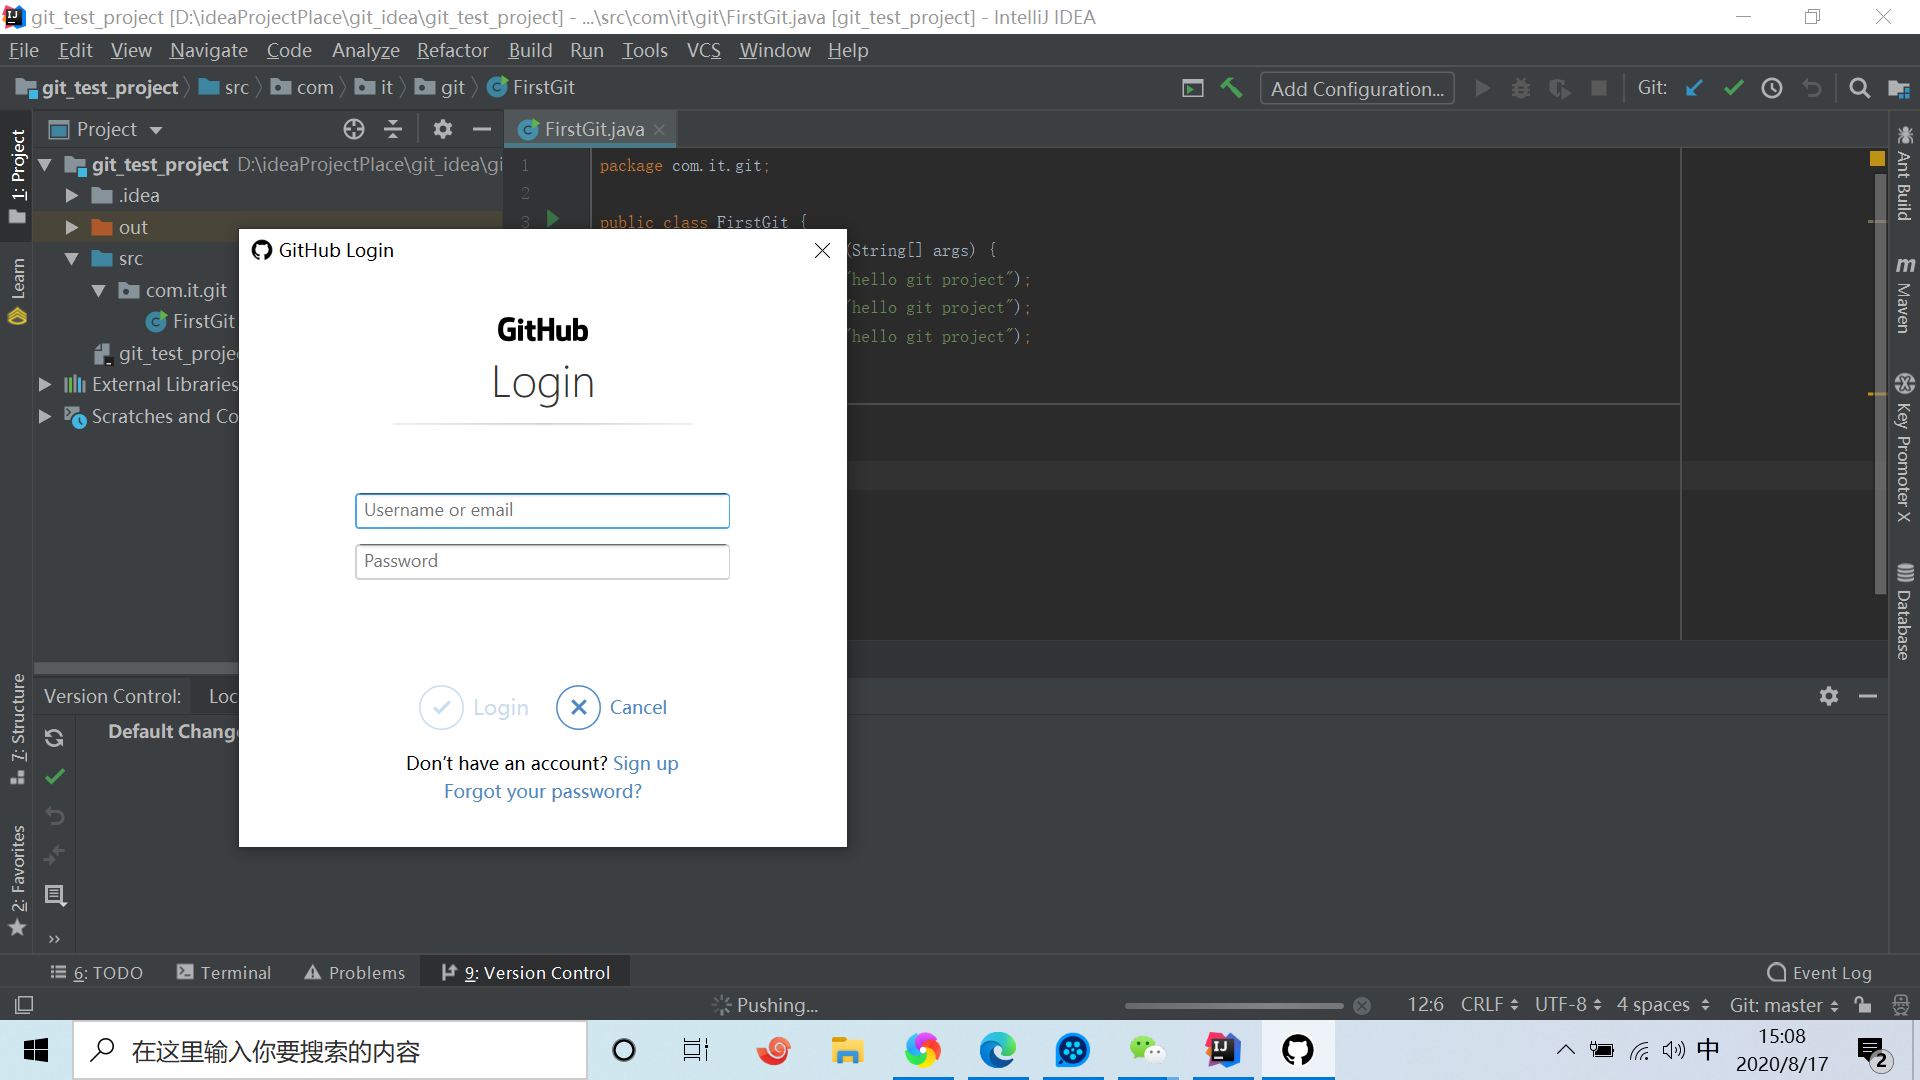
Task: Toggle the Key Promoter X window
Action: 1904,447
